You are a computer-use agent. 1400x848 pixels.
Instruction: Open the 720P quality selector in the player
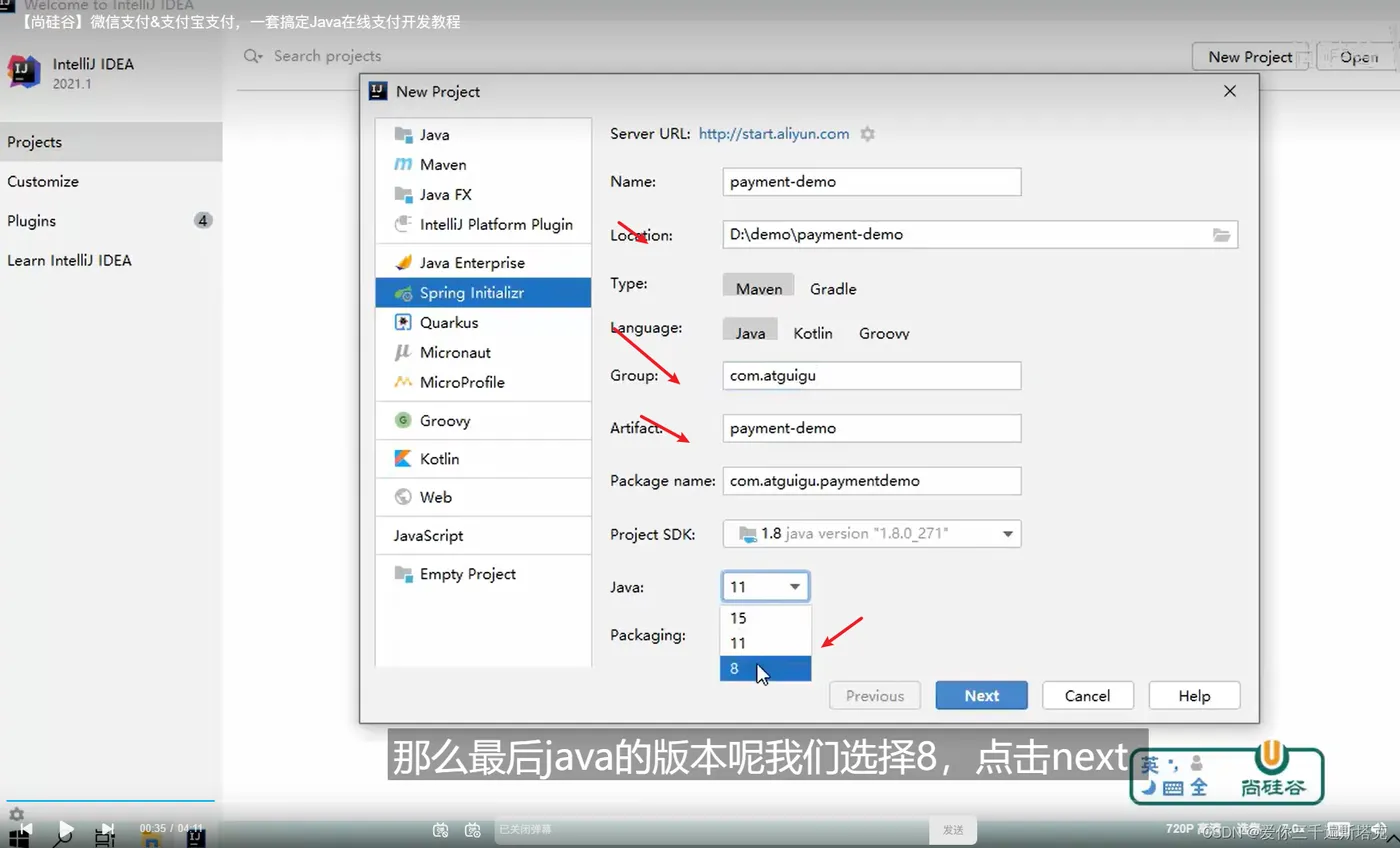[1193, 829]
